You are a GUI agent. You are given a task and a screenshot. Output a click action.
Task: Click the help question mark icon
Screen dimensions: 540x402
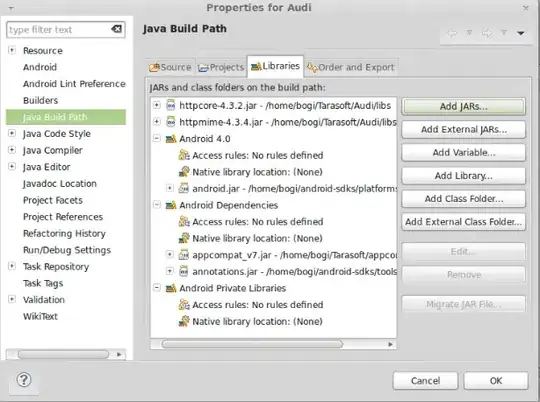click(24, 380)
